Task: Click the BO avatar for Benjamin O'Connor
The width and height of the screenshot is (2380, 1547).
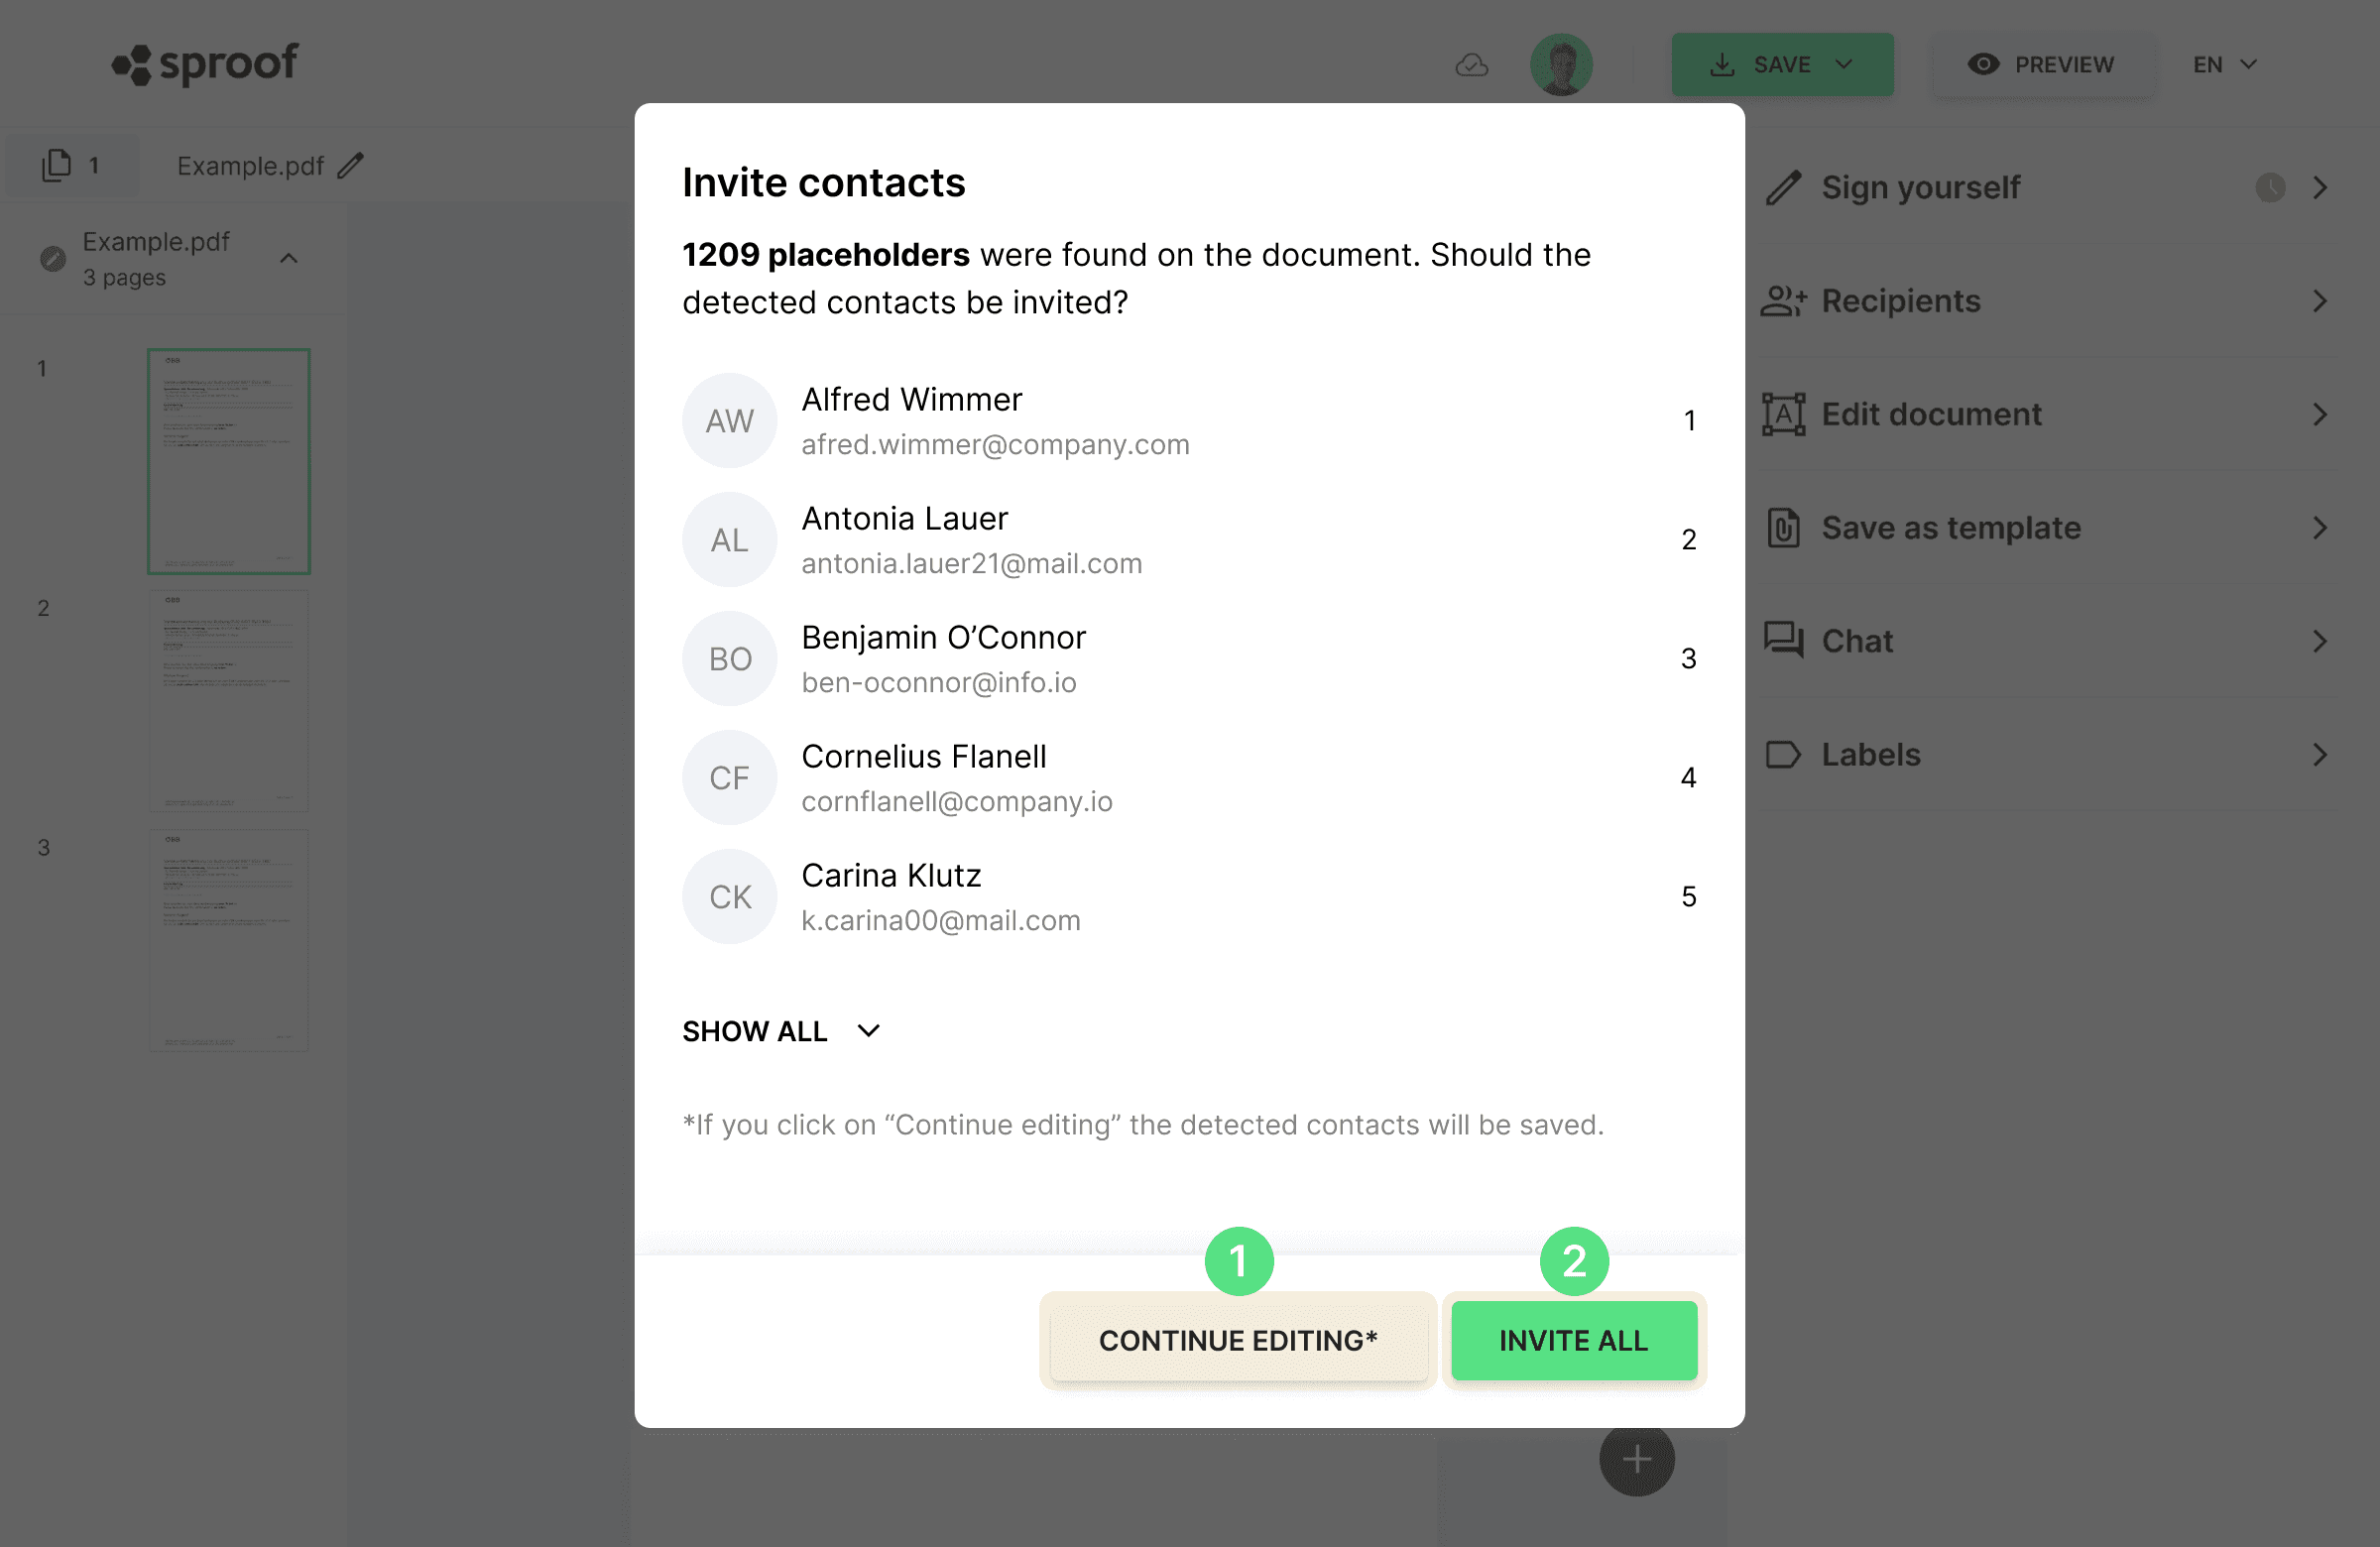Action: [x=729, y=659]
